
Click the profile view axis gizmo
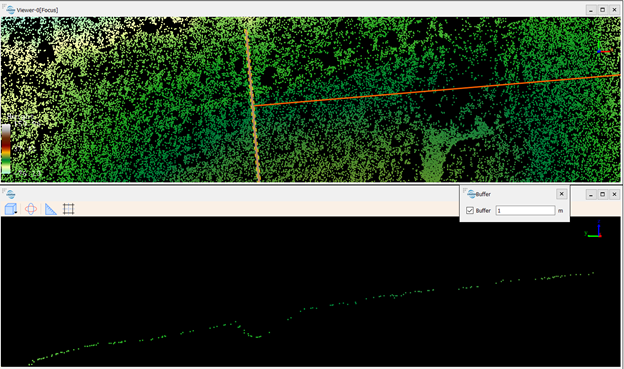pyautogui.click(x=594, y=230)
